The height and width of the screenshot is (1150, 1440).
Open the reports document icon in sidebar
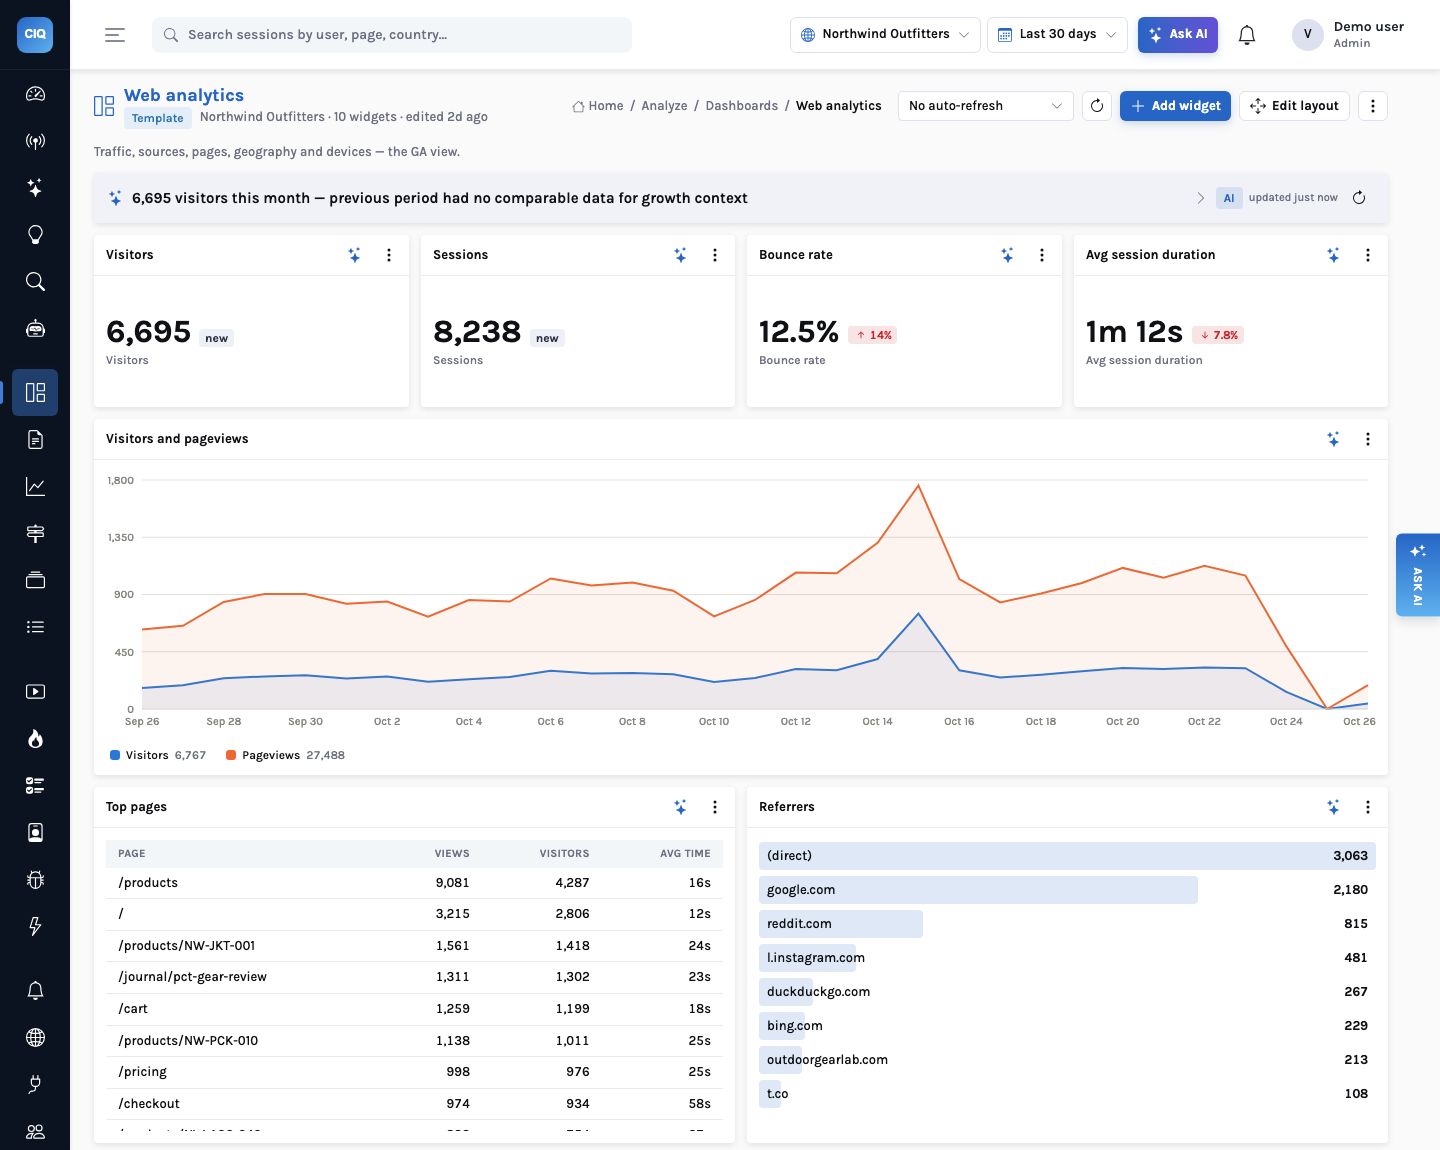pos(35,439)
